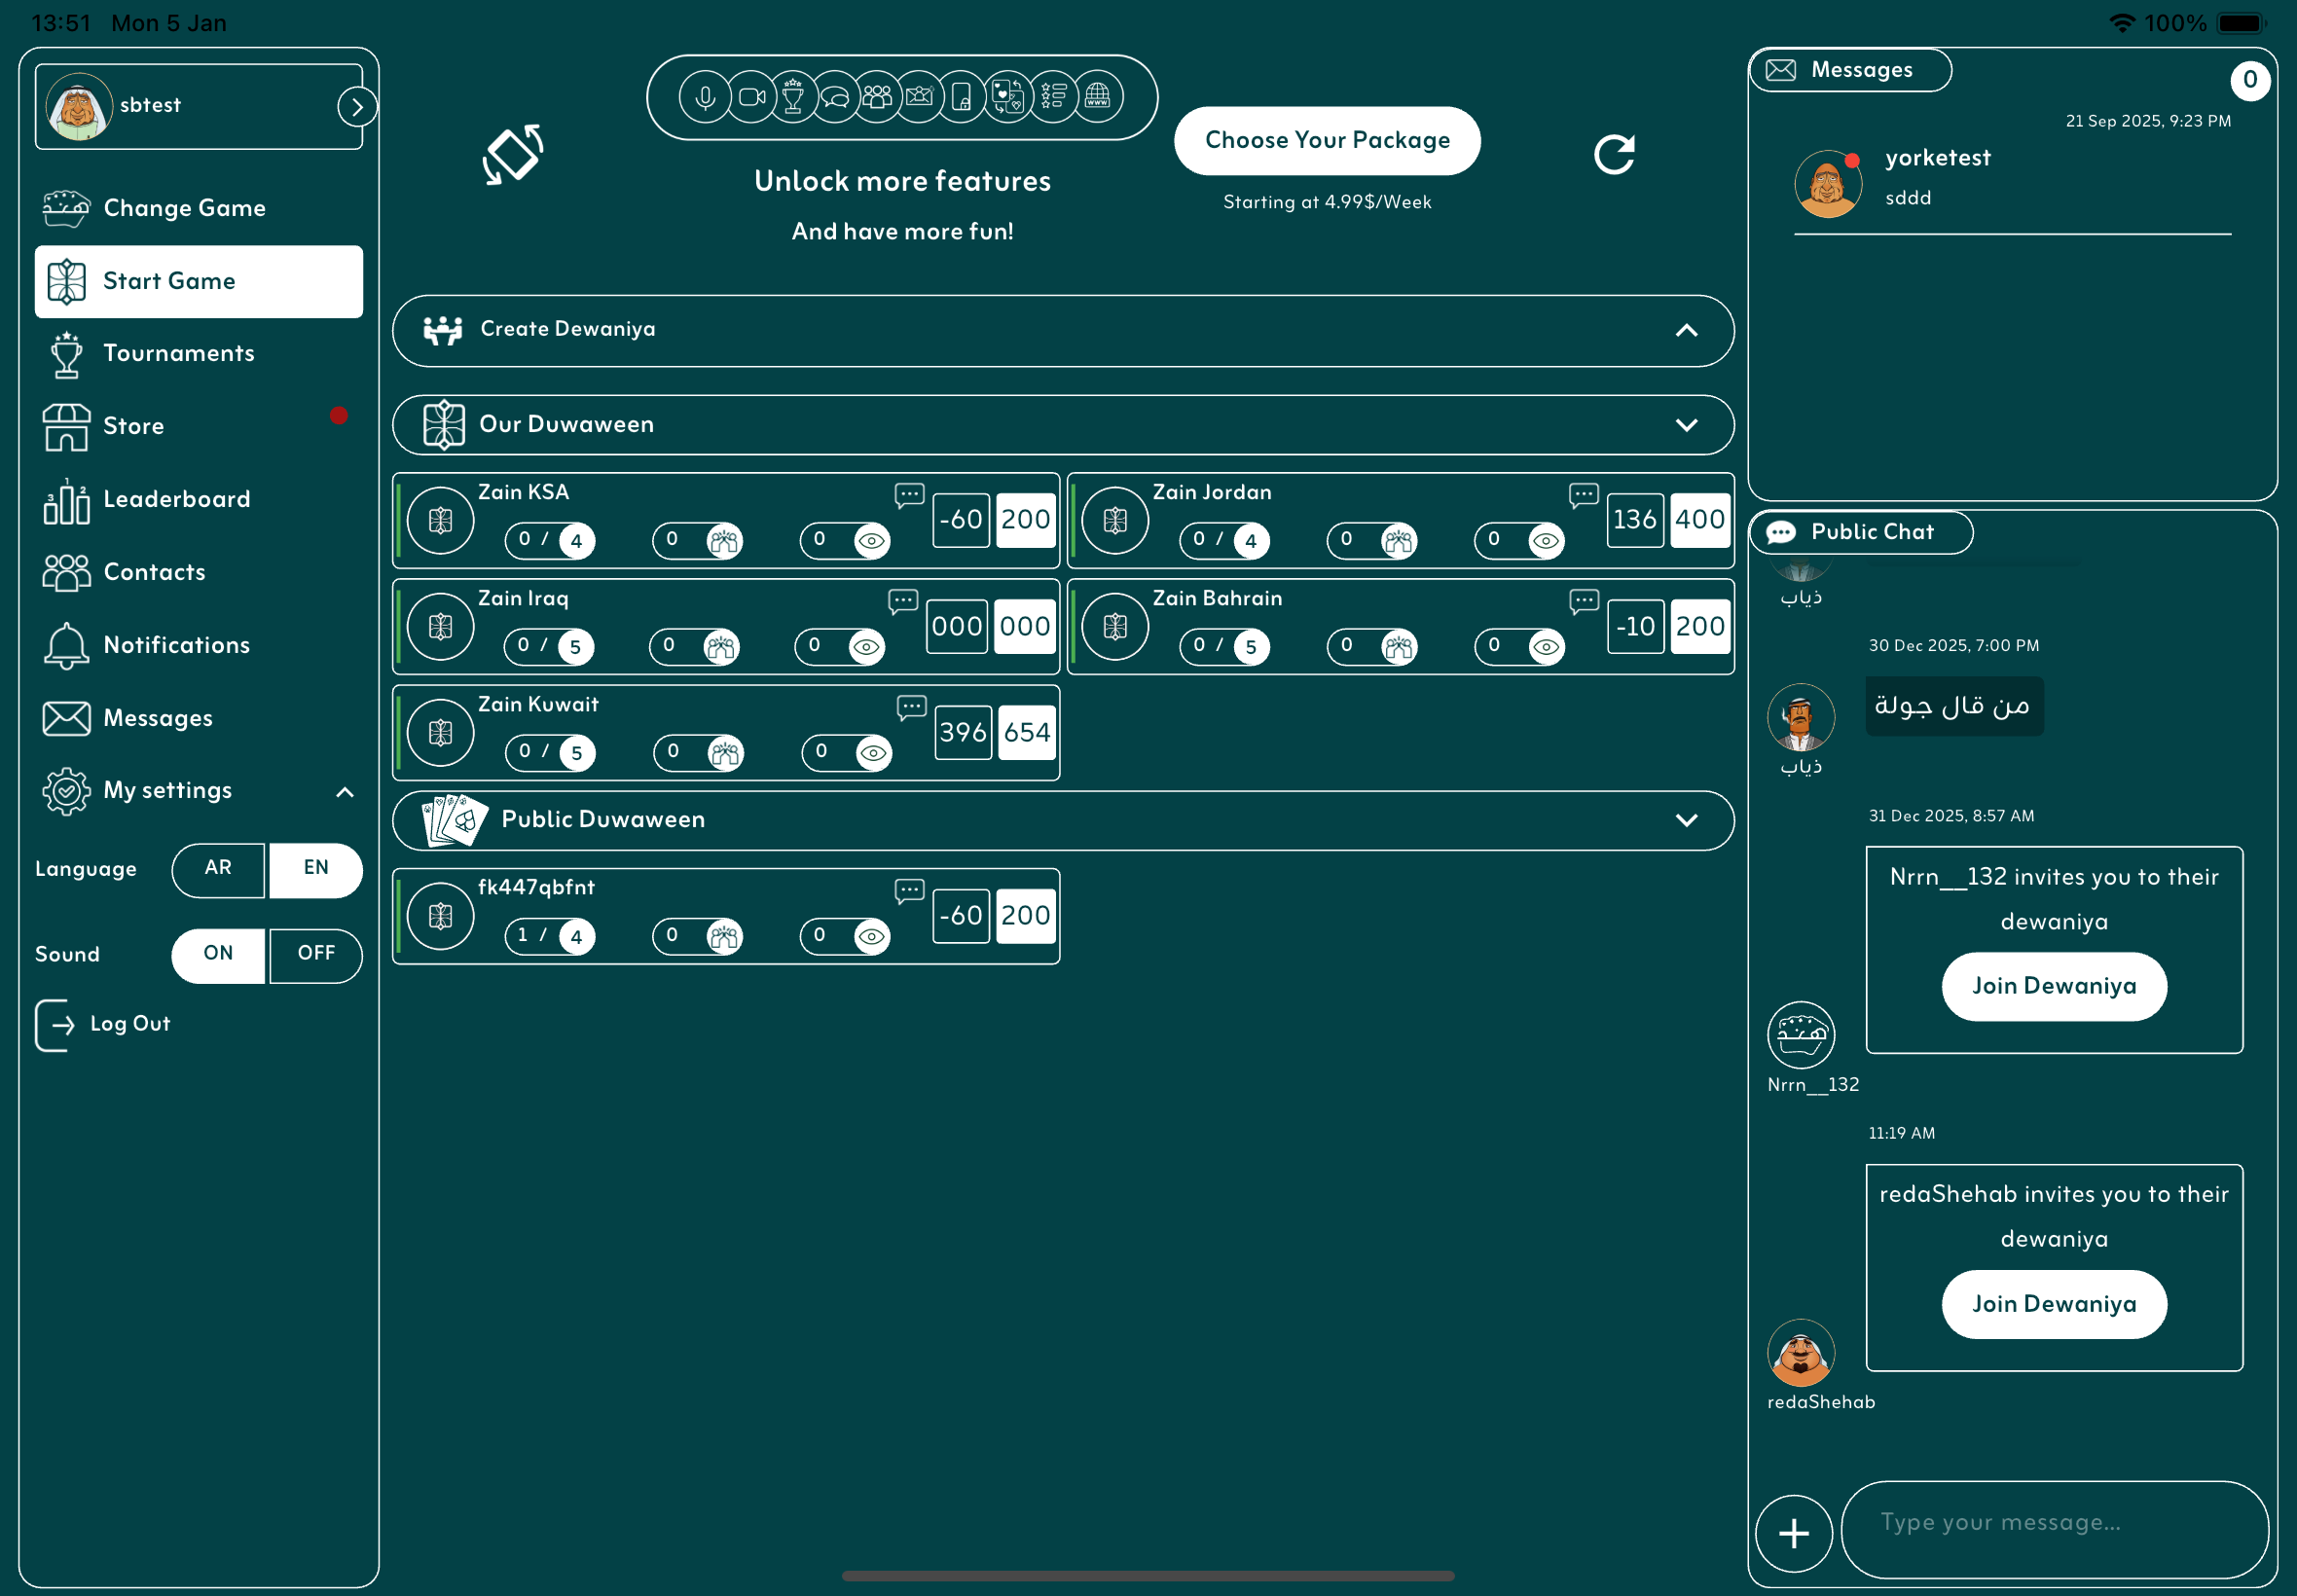Join redaShehab's dewaniya

point(2053,1303)
